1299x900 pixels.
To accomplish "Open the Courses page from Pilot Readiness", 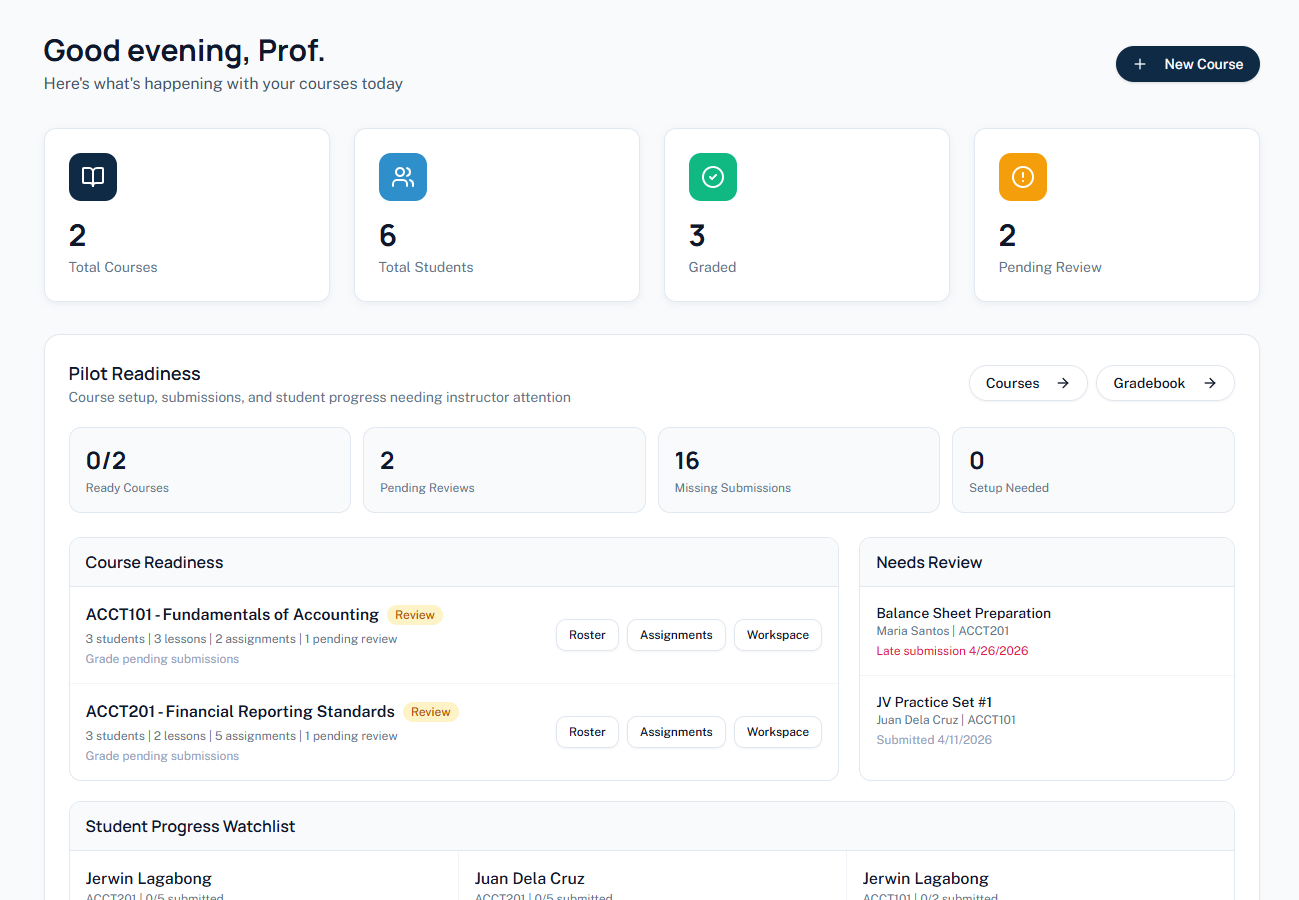I will click(x=1028, y=383).
